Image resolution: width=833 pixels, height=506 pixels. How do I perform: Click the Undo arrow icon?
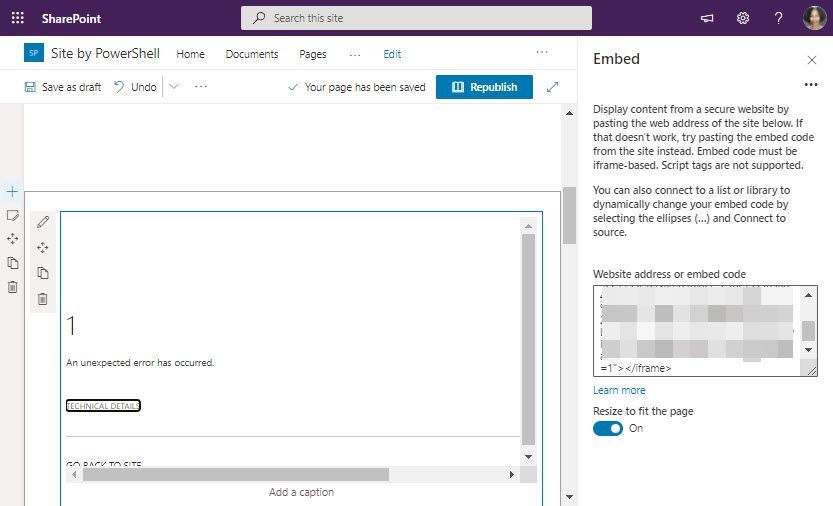point(119,87)
